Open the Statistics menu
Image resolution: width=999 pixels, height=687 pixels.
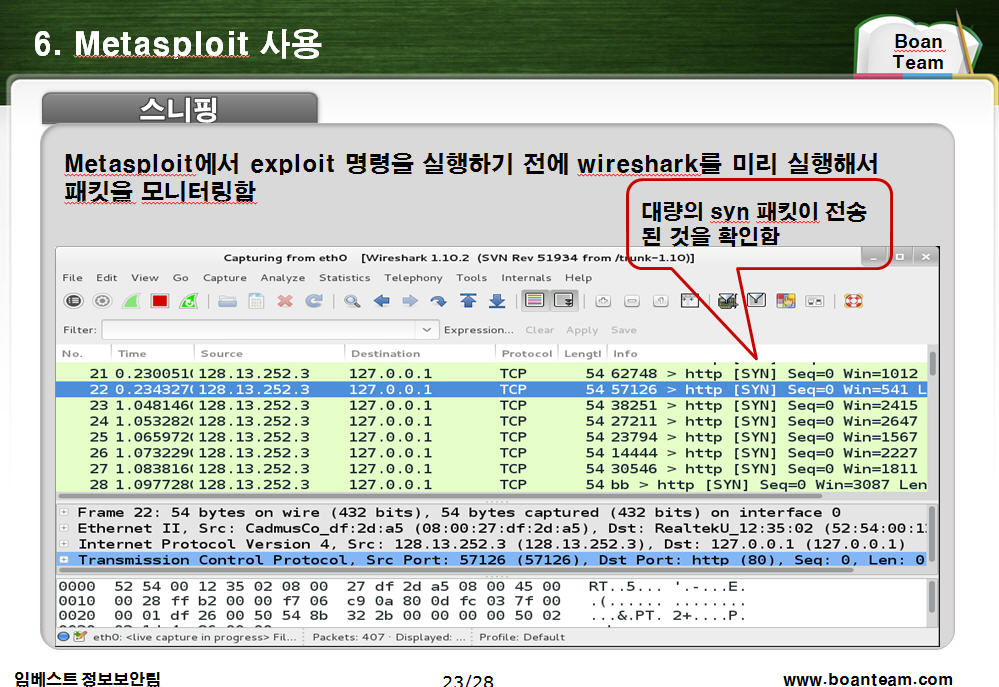pyautogui.click(x=345, y=278)
